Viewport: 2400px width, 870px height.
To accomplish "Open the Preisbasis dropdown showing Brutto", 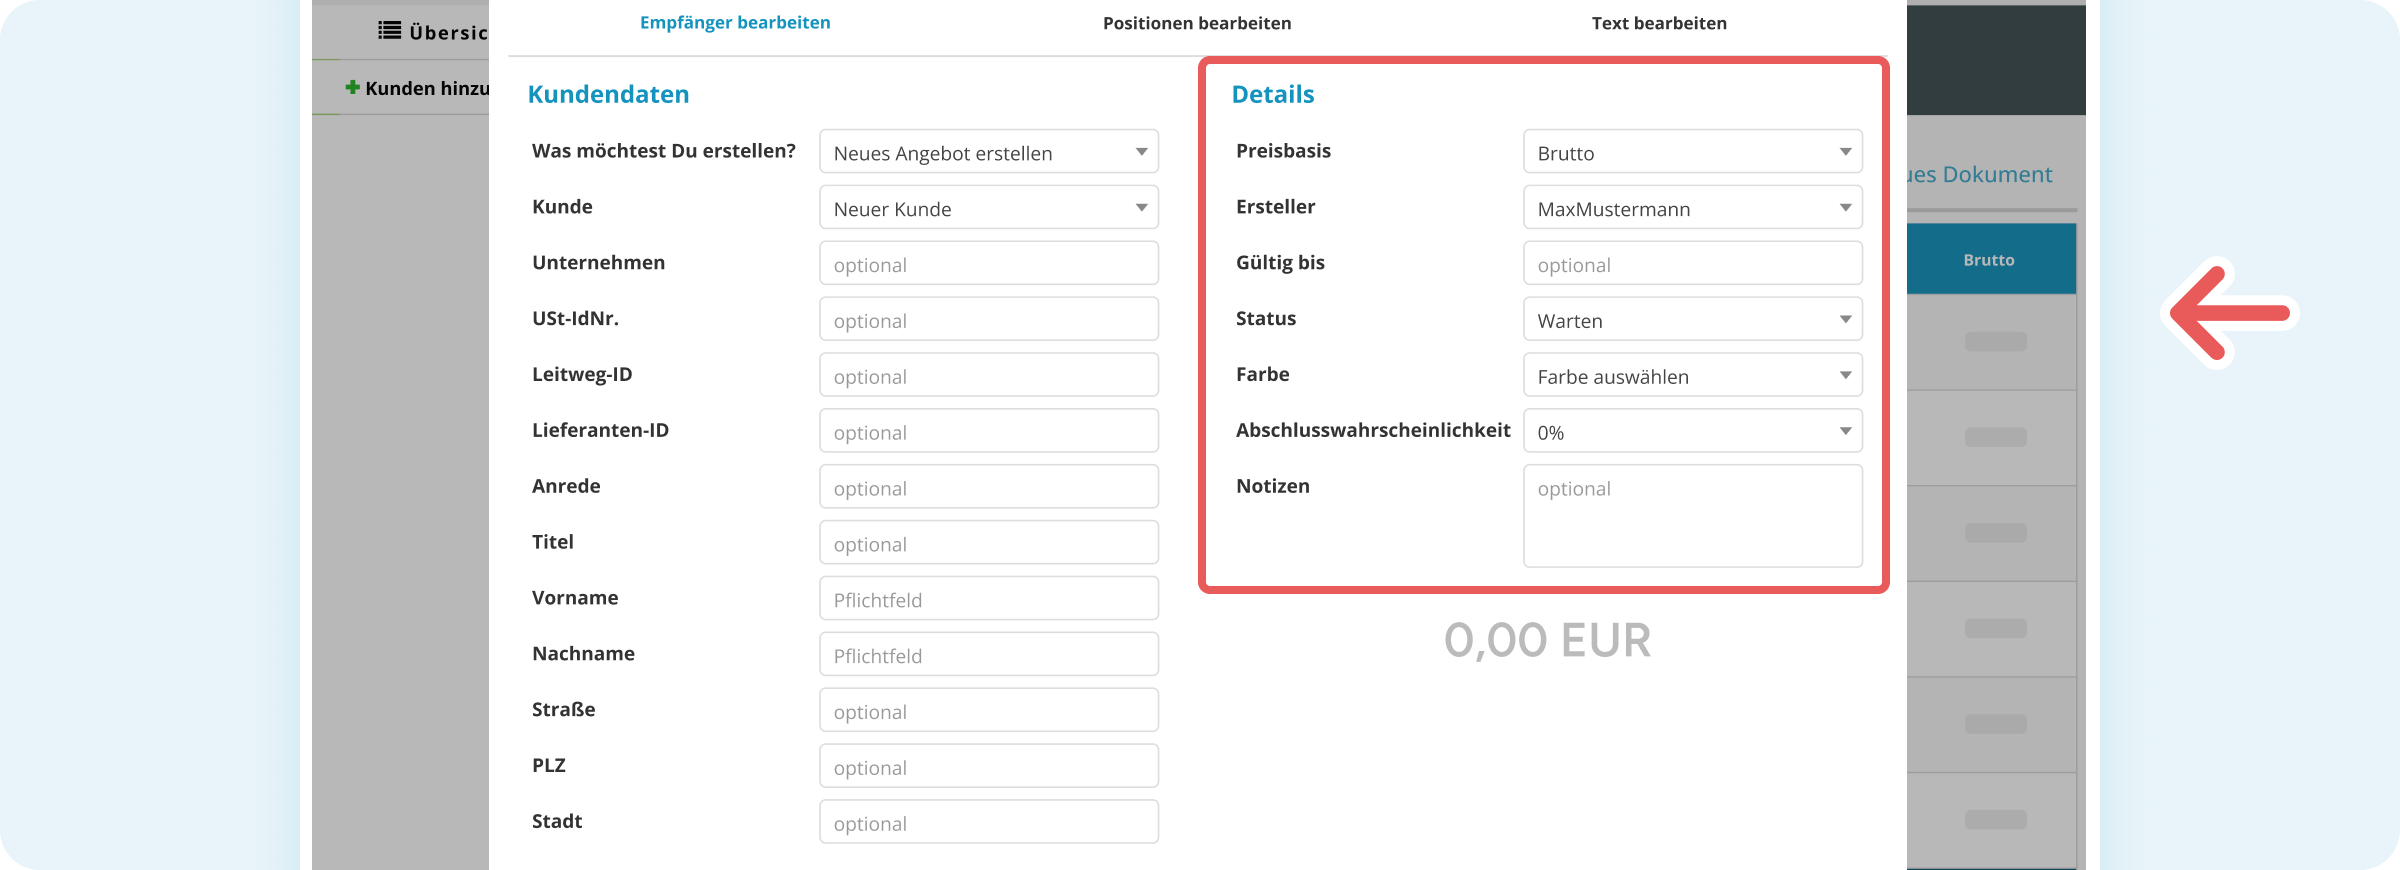I will click(x=1692, y=152).
